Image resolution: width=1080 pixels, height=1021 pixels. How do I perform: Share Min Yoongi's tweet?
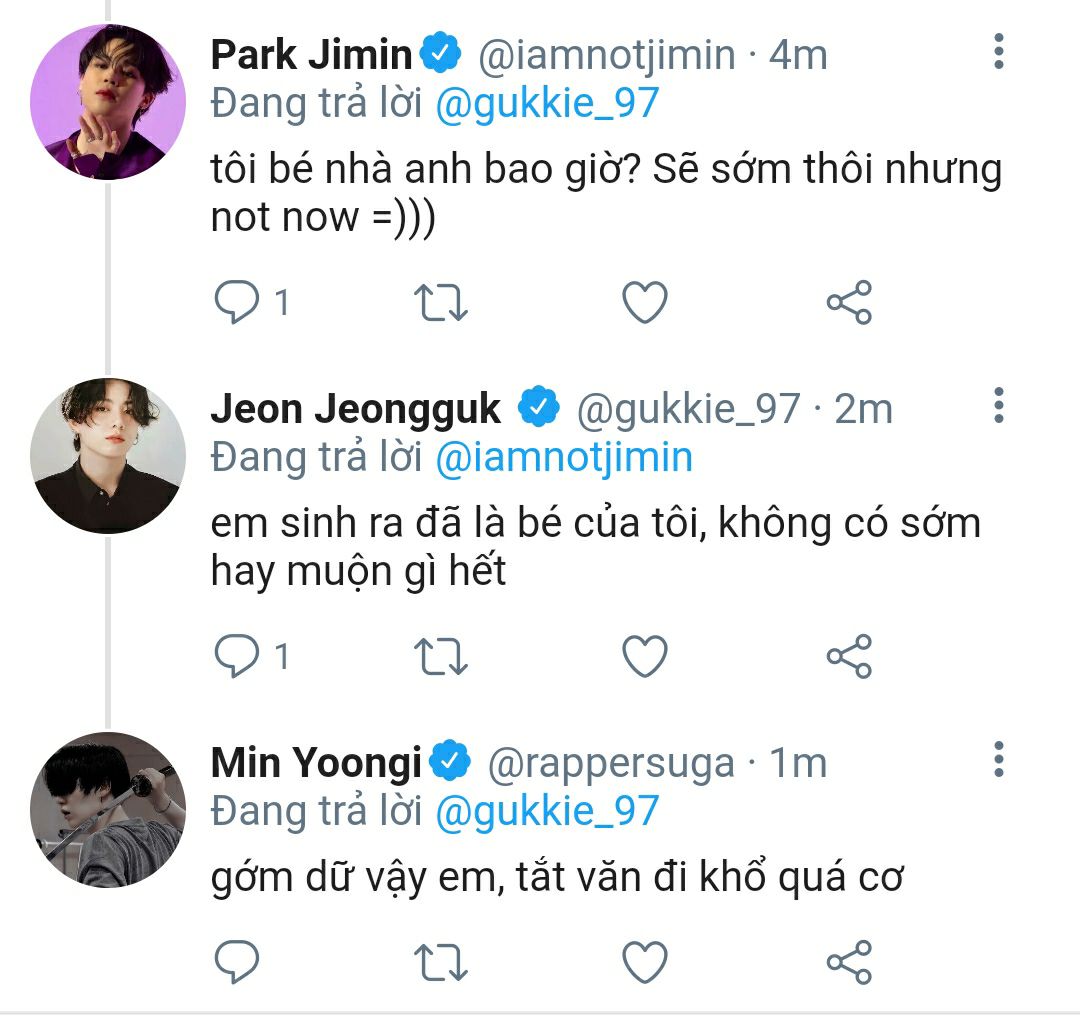coord(849,961)
